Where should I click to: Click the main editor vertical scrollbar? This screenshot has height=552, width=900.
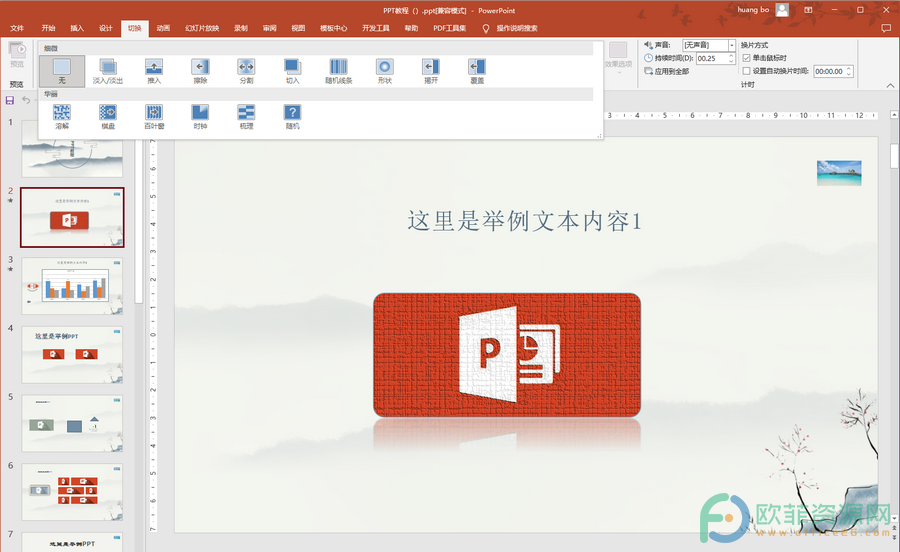(x=895, y=156)
